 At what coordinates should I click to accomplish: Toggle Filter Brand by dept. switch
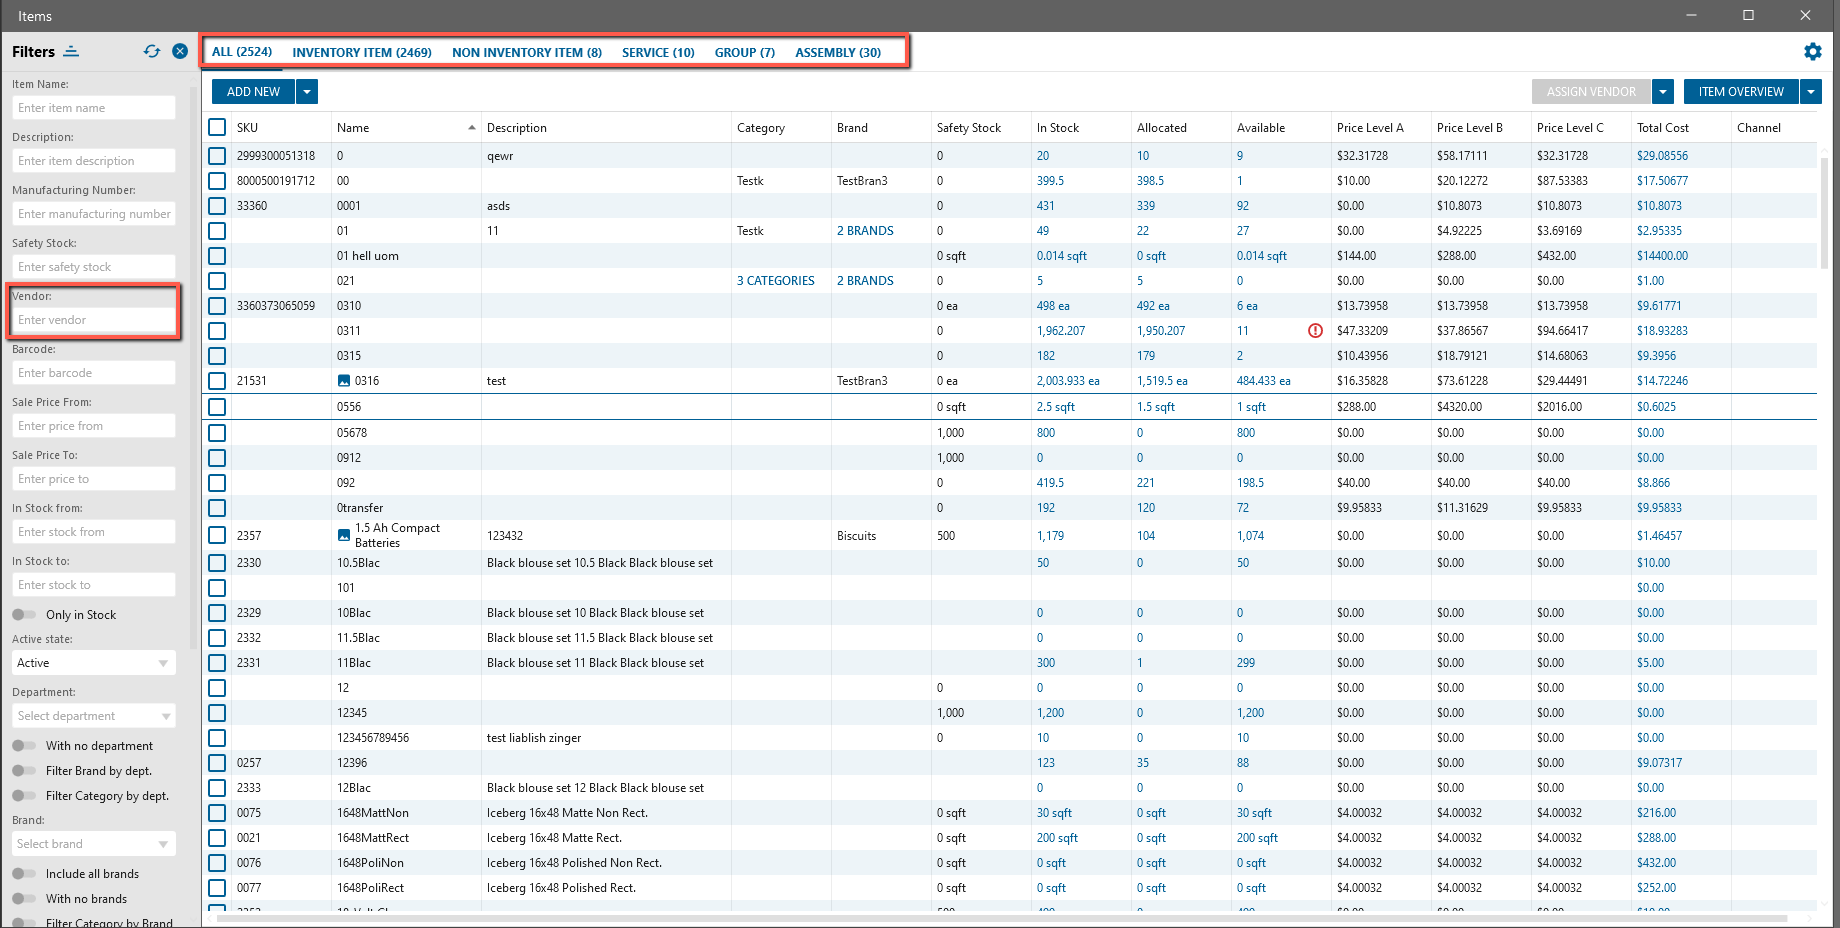24,771
